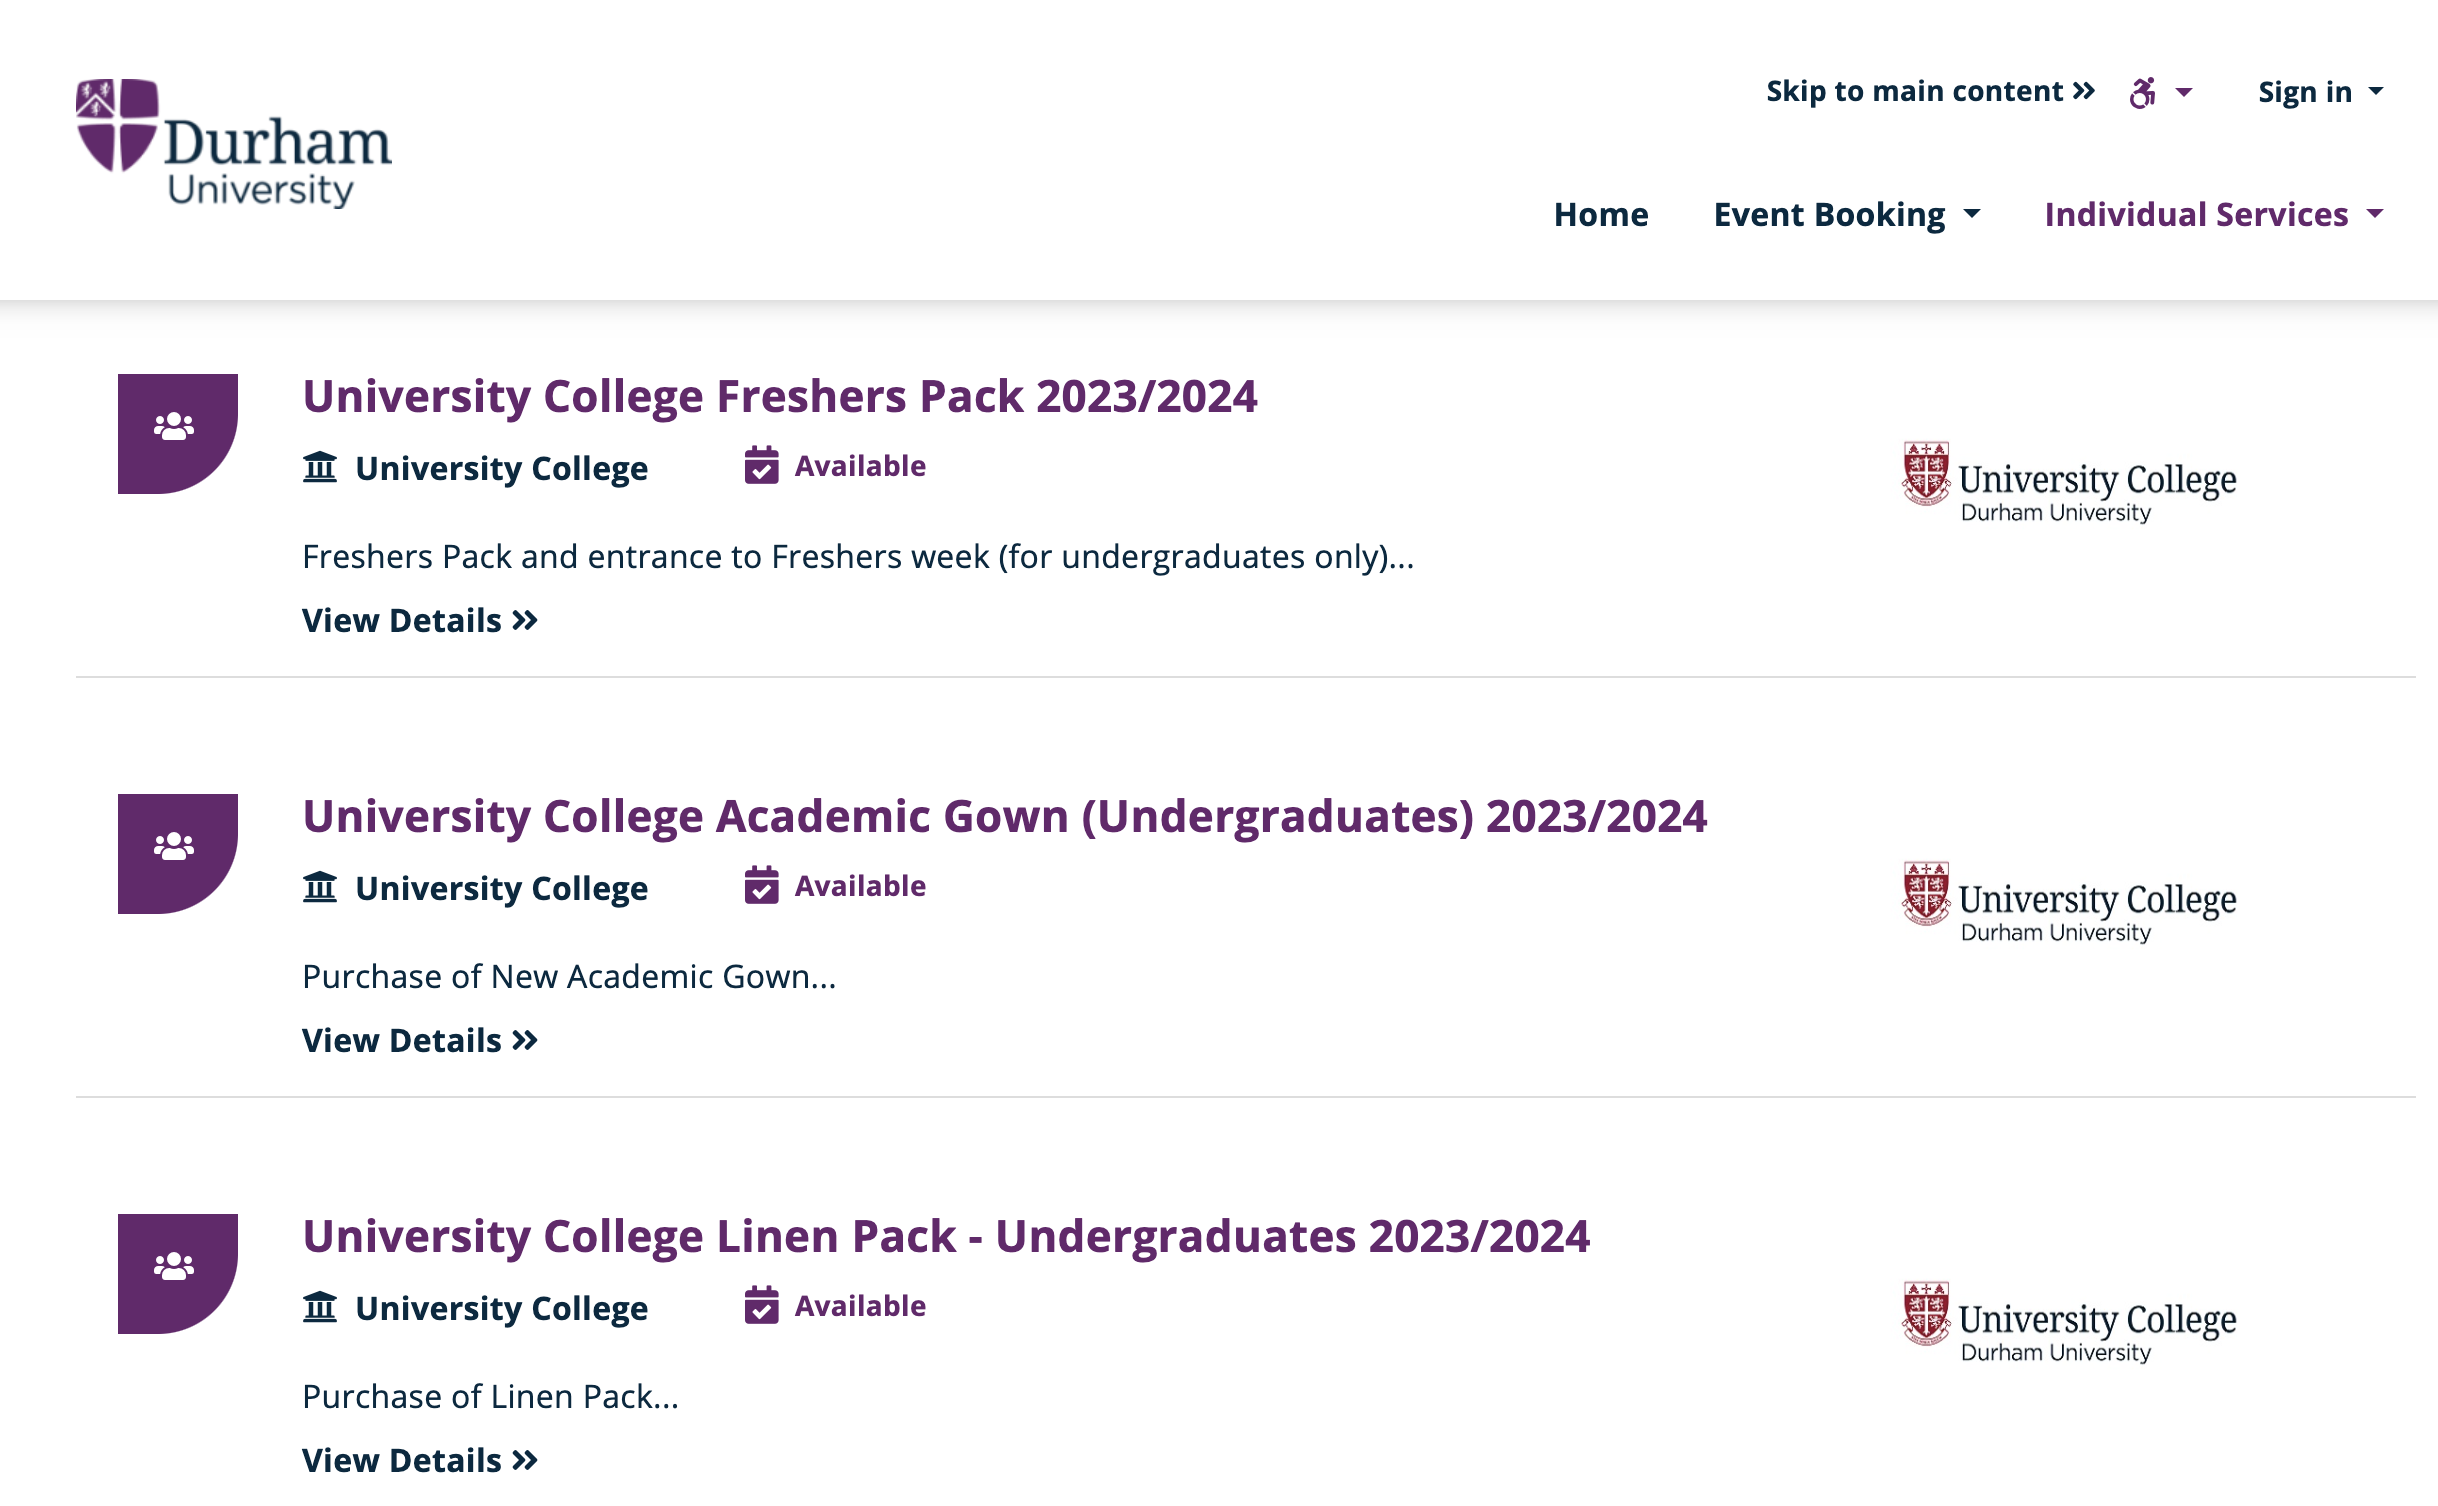This screenshot has height=1506, width=2438.
Task: Click the calendar-check icon under Linen Pack
Action: tap(761, 1306)
